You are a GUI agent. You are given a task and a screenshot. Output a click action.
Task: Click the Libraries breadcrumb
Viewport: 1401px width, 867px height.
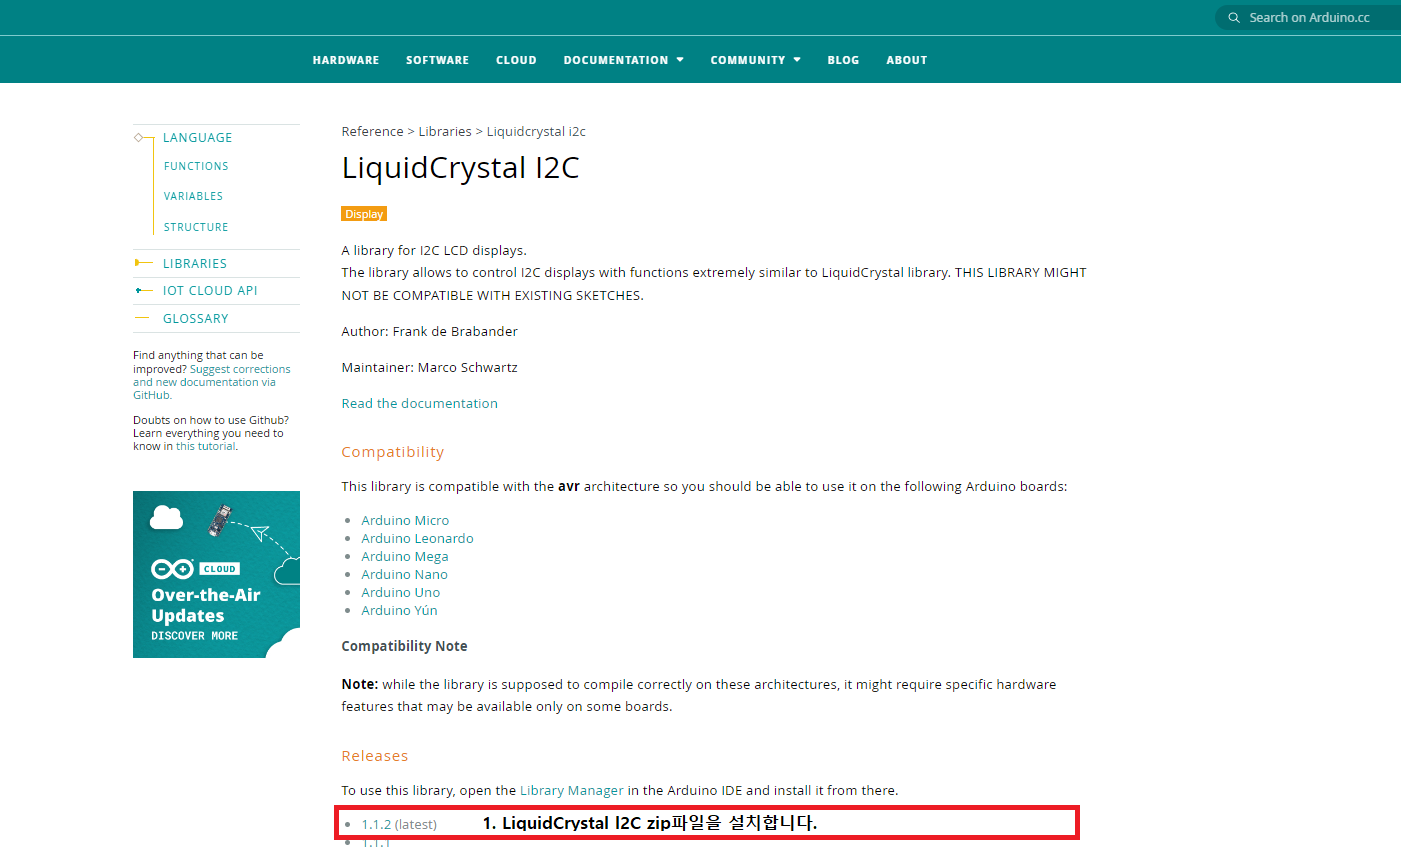click(x=445, y=131)
